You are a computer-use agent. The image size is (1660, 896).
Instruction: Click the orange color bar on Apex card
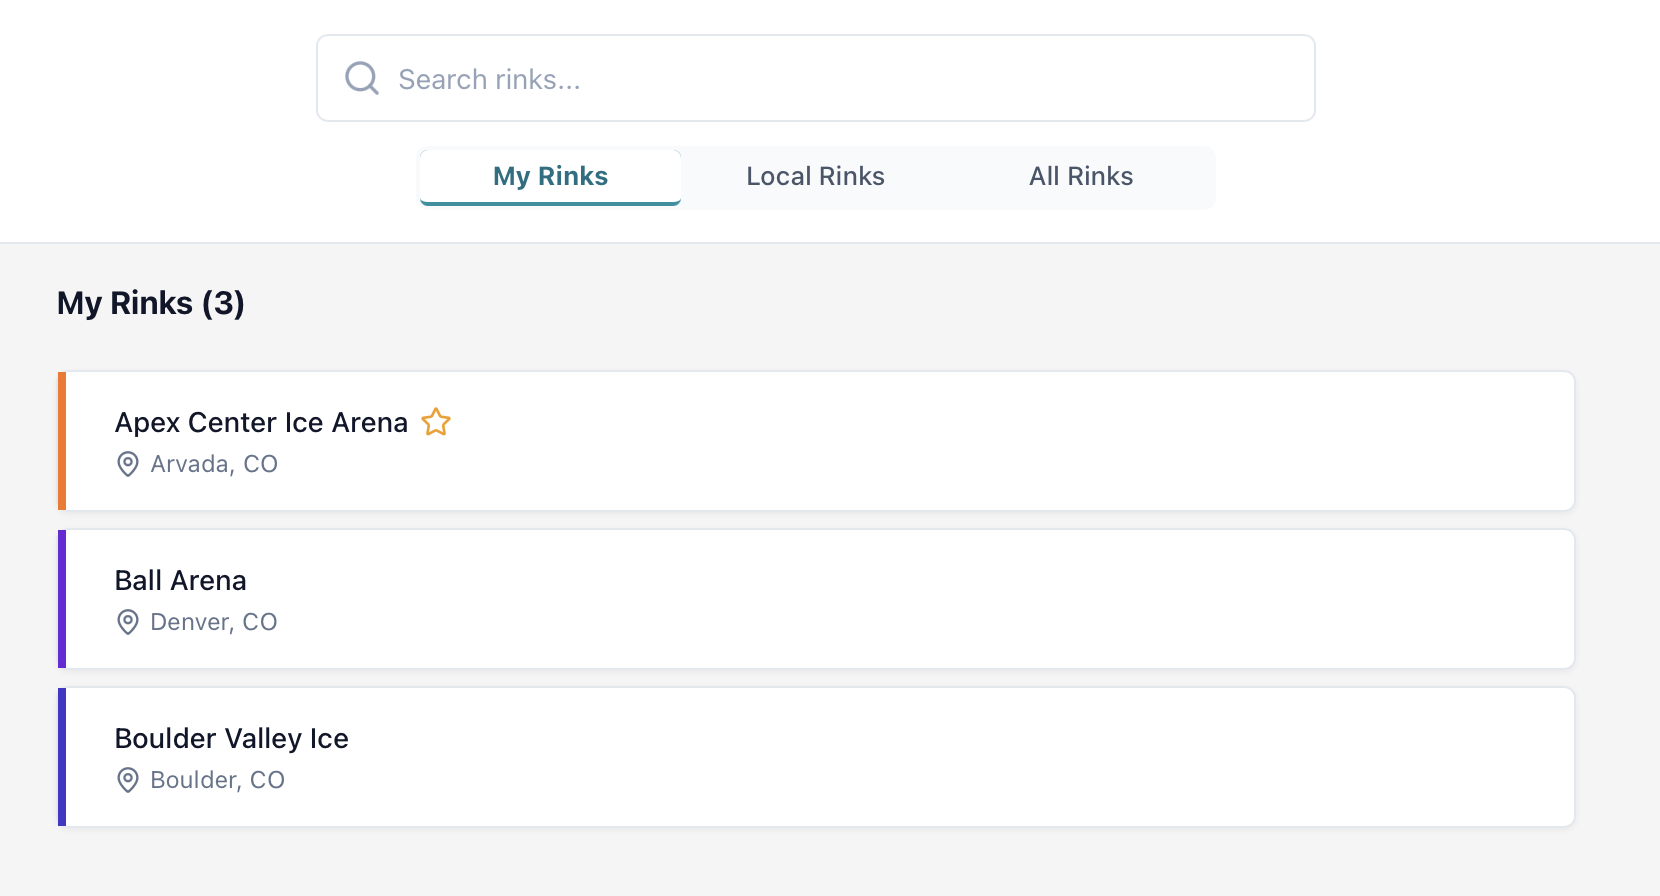tap(62, 441)
